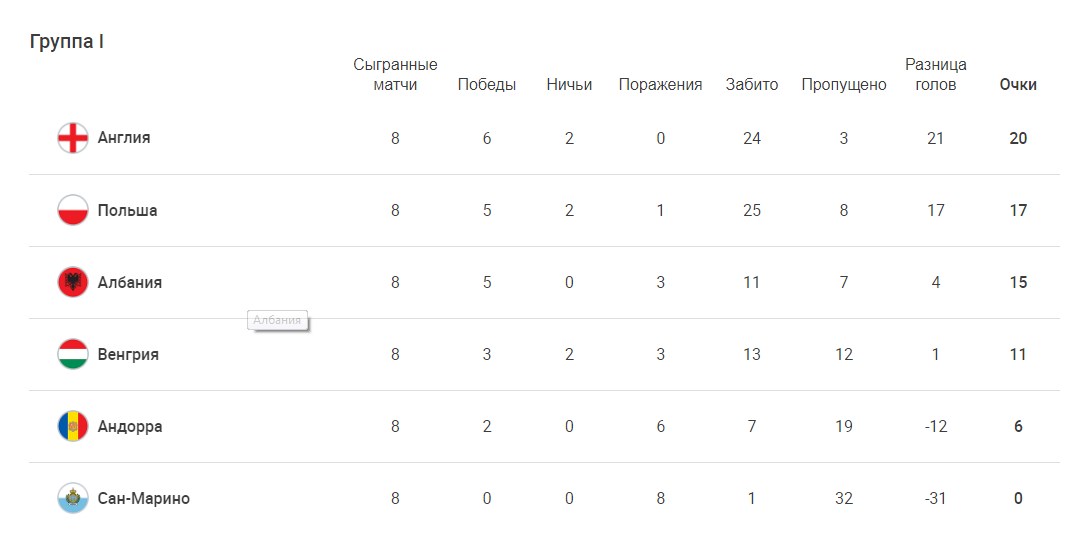
Task: Click the Сыгранные матчи column header
Action: point(395,75)
